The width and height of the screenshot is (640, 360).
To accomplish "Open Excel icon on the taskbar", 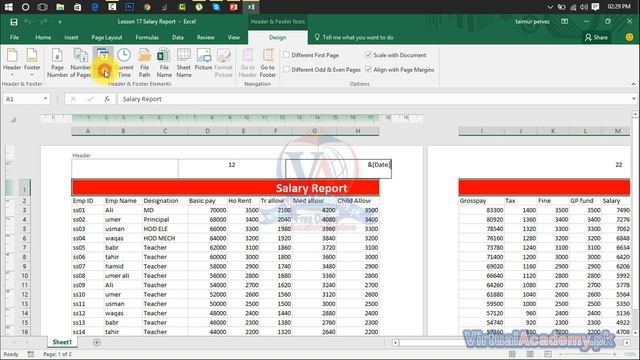I will click(x=251, y=7).
